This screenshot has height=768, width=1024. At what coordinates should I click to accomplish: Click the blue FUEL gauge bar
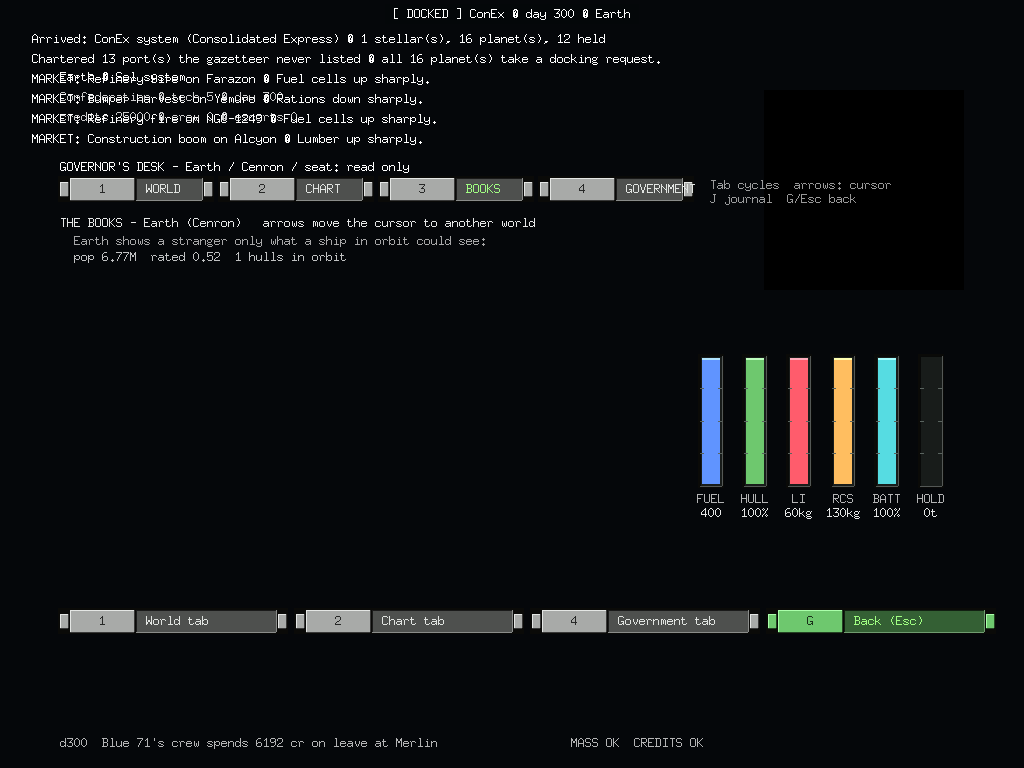pos(711,421)
